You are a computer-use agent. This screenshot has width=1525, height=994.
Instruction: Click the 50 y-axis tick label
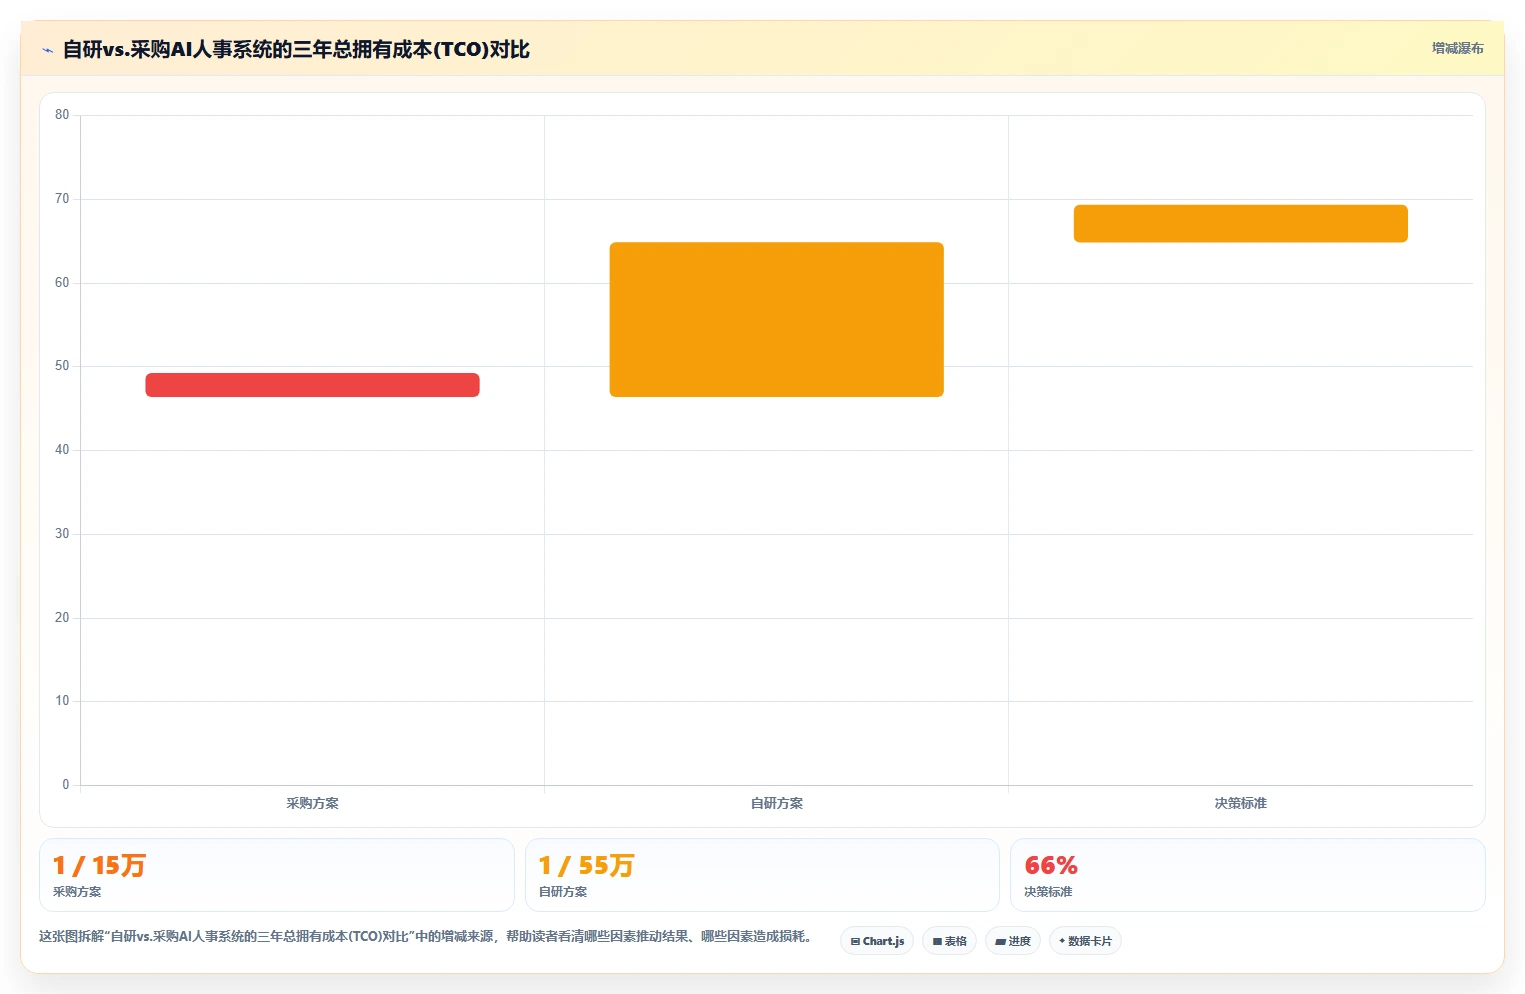(62, 366)
